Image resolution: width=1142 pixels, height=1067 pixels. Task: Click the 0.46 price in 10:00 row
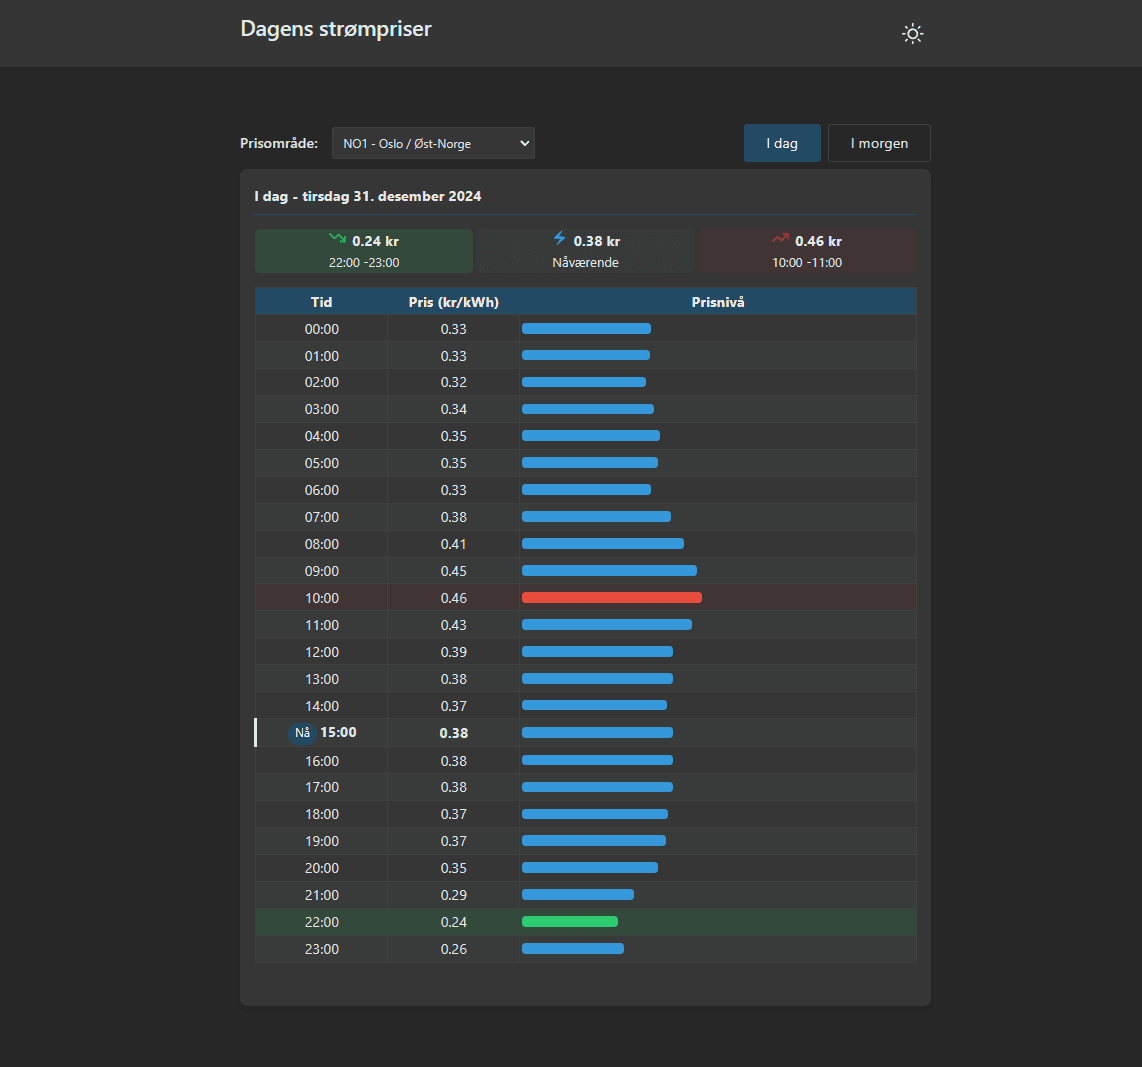pos(454,598)
